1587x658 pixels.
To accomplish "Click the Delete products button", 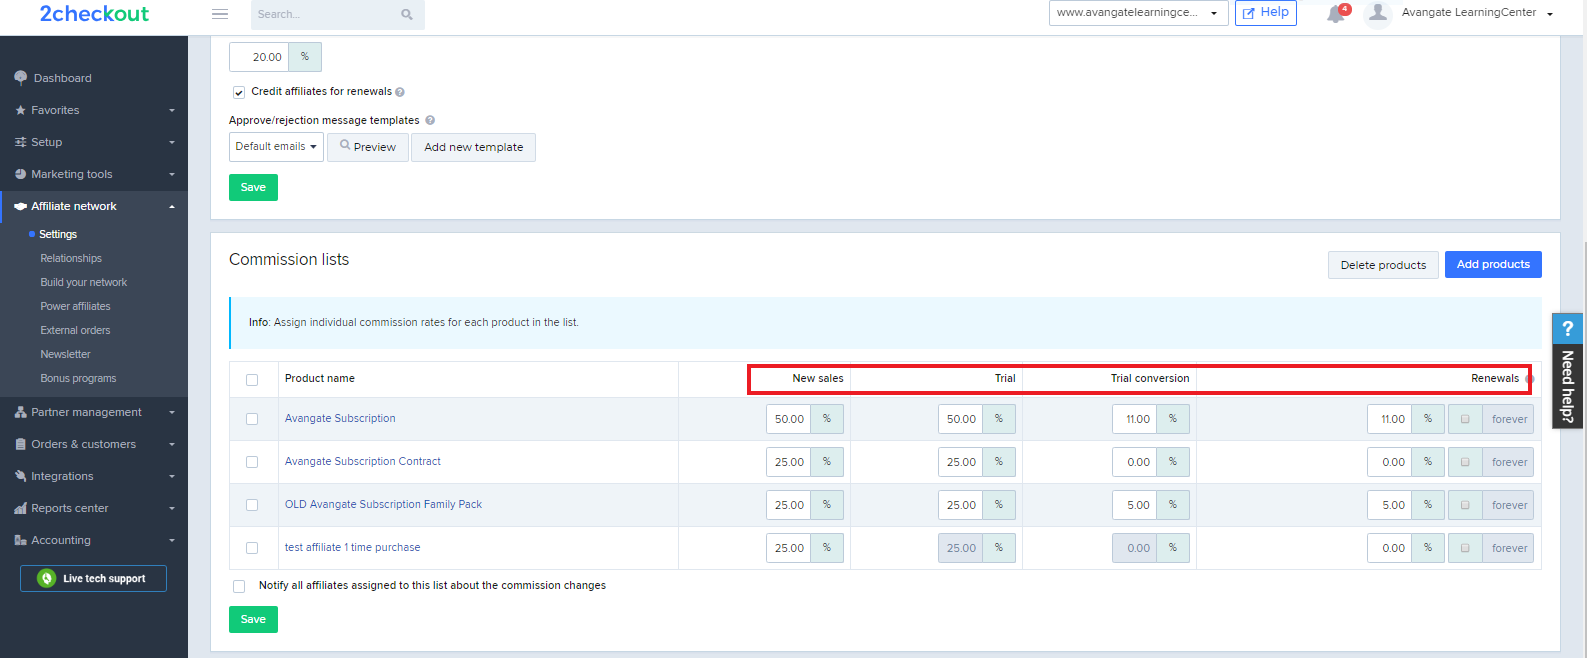I will point(1383,265).
